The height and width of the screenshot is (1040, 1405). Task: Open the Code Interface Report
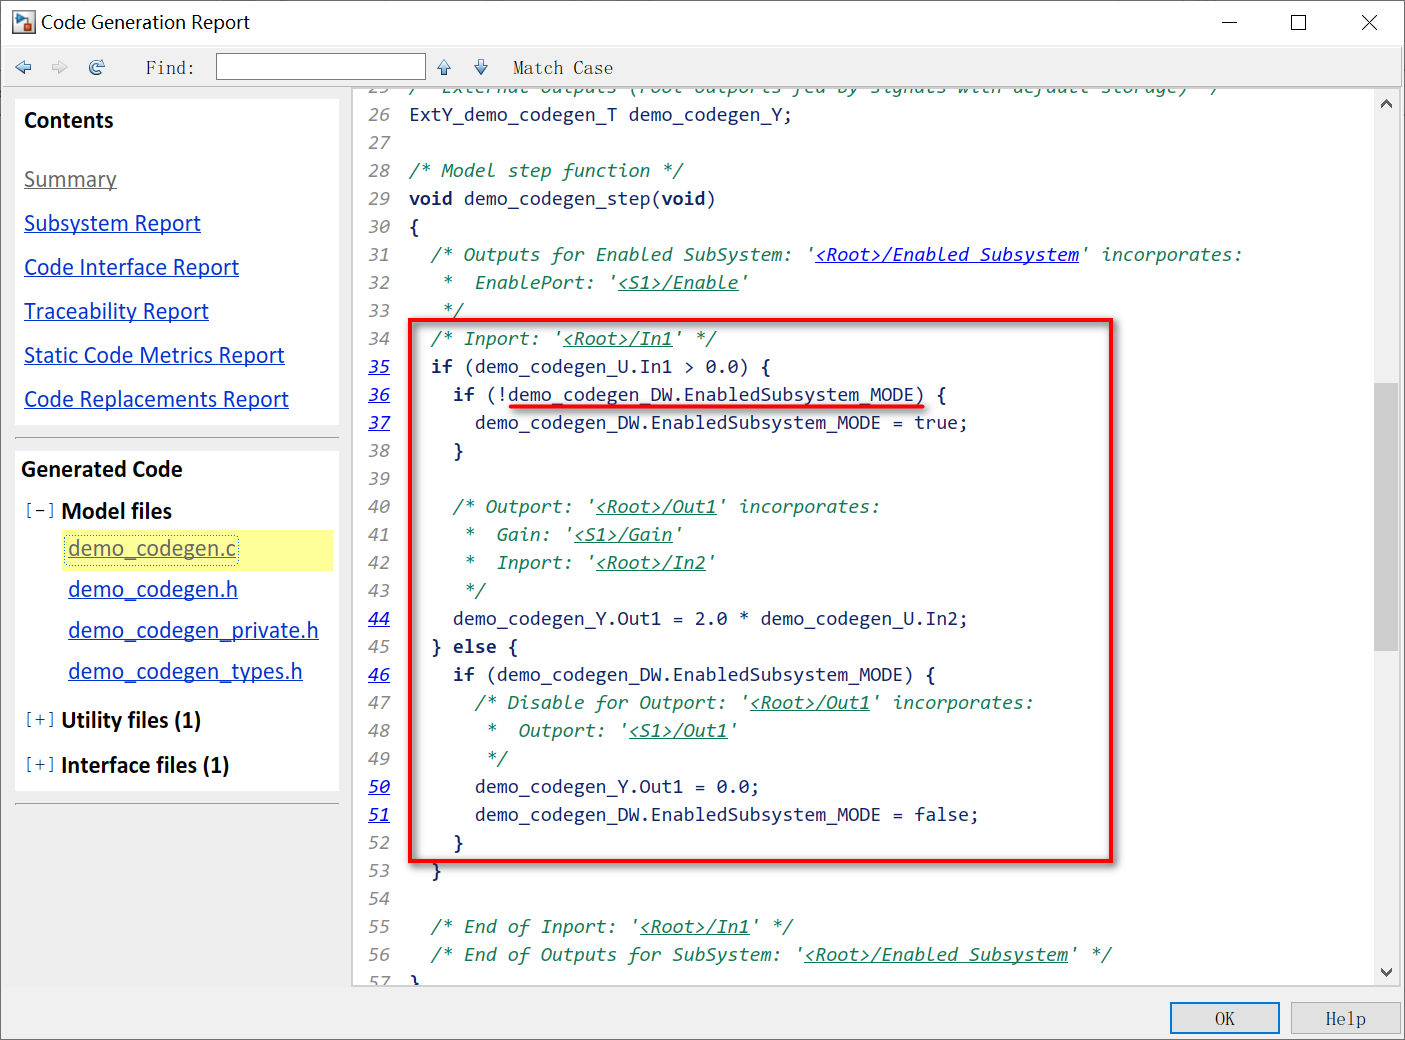(131, 267)
